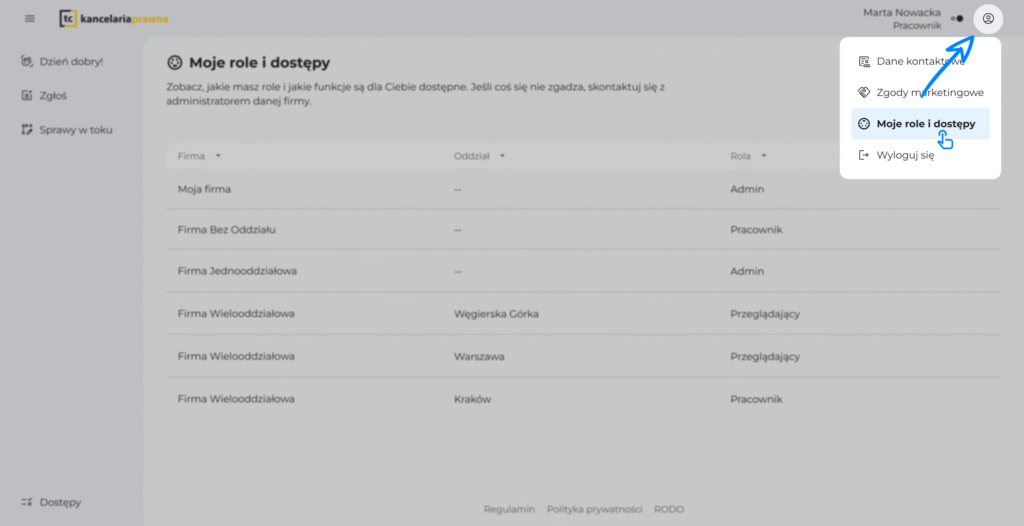Open the RODO footer link

coord(669,509)
